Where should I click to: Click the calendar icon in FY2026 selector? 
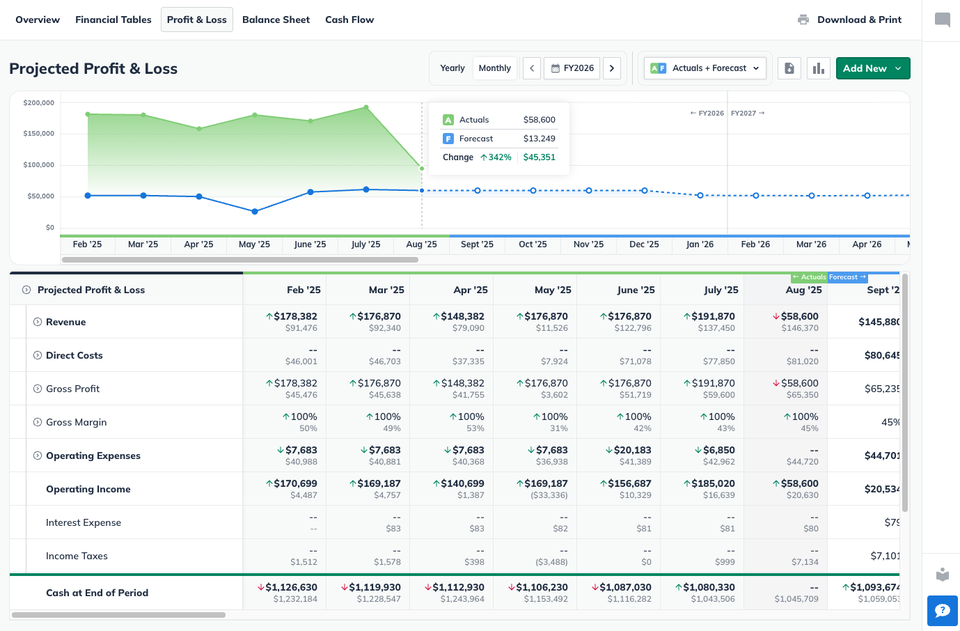coord(555,69)
